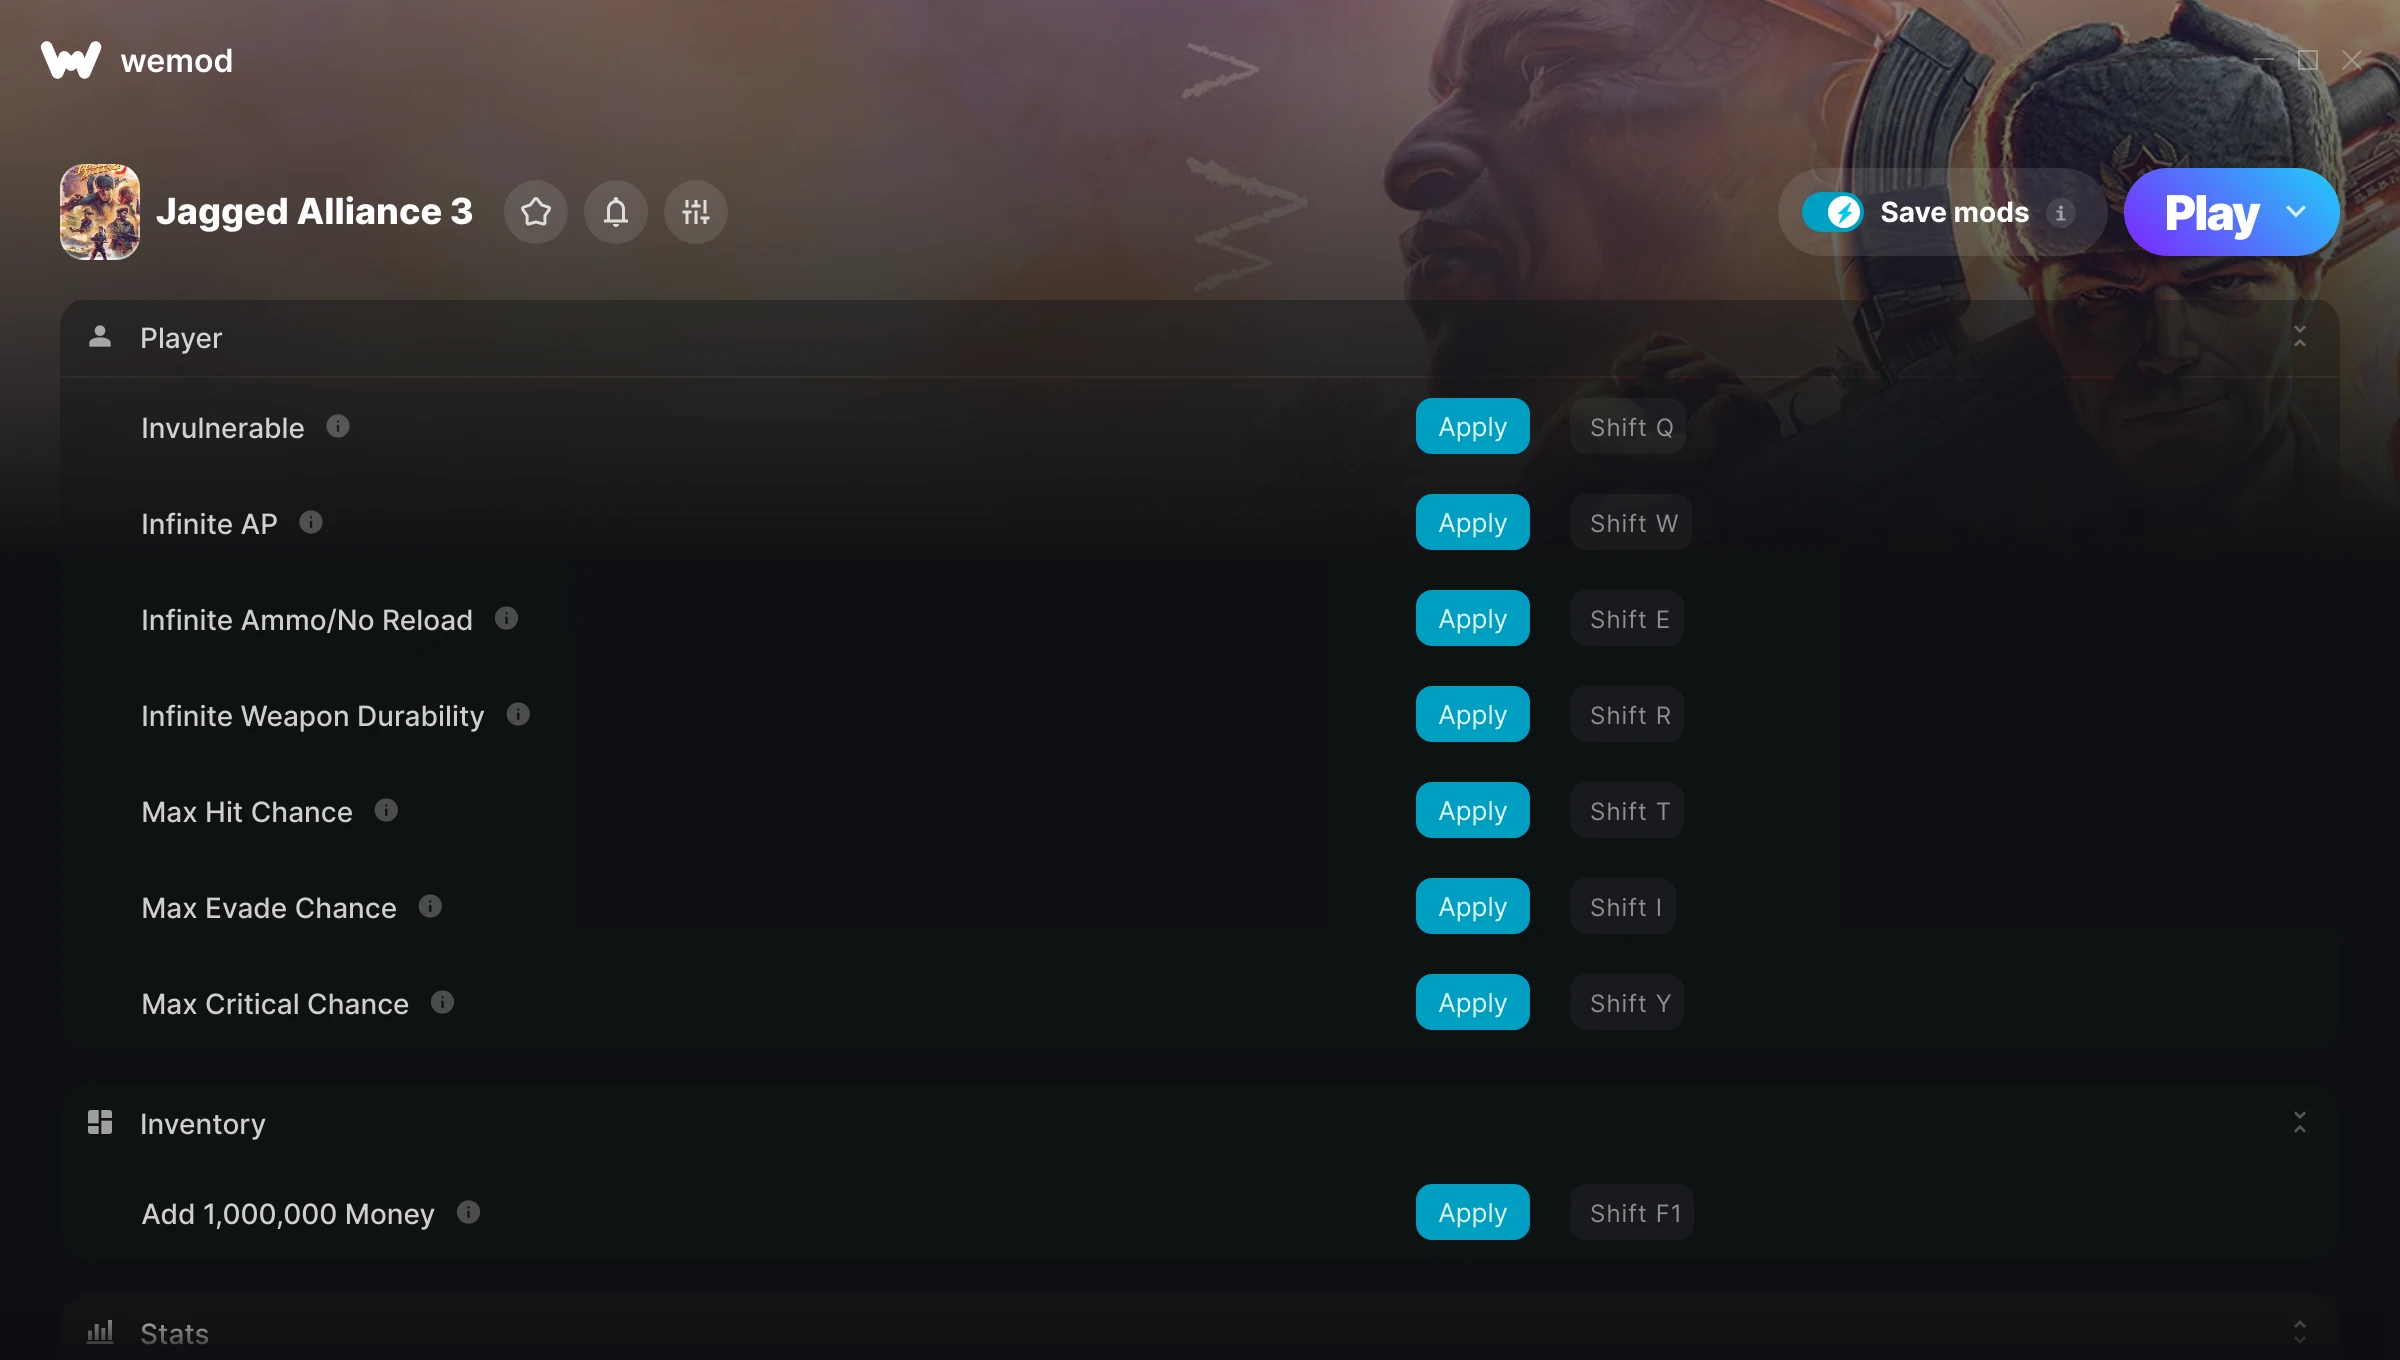Expand the Stats section
The width and height of the screenshot is (2400, 1360).
point(2300,1332)
